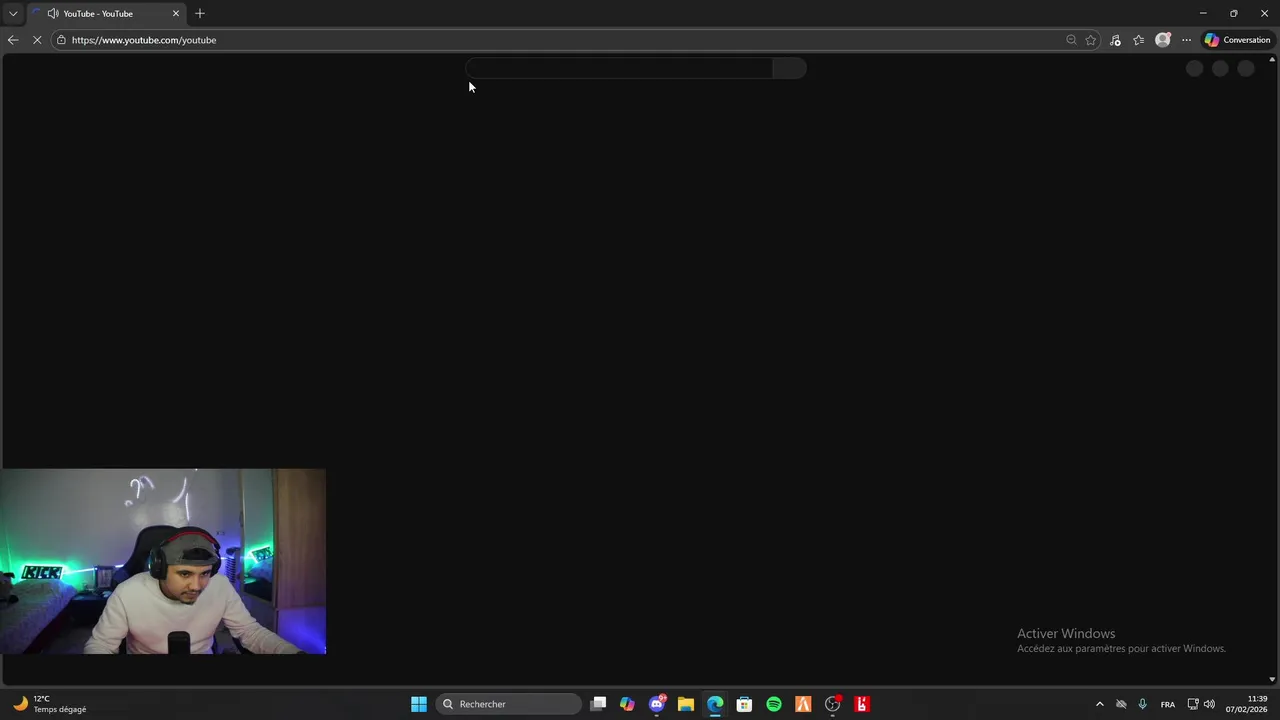View site information padlock icon
1280x720 pixels.
tap(61, 40)
